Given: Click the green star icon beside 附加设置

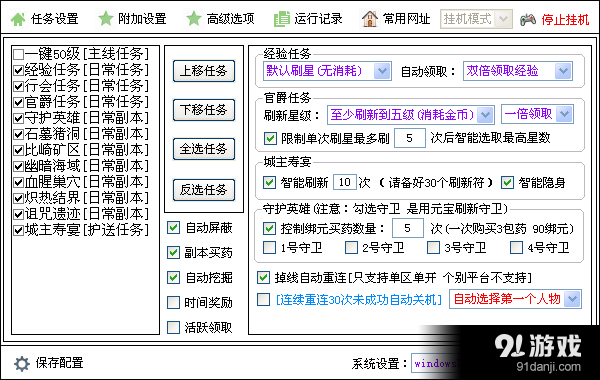Looking at the screenshot, I should [x=106, y=18].
